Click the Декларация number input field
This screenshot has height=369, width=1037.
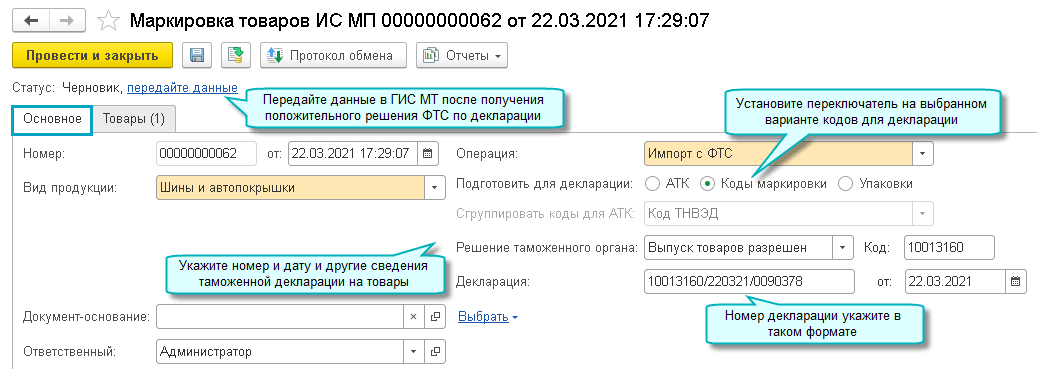[x=749, y=281]
